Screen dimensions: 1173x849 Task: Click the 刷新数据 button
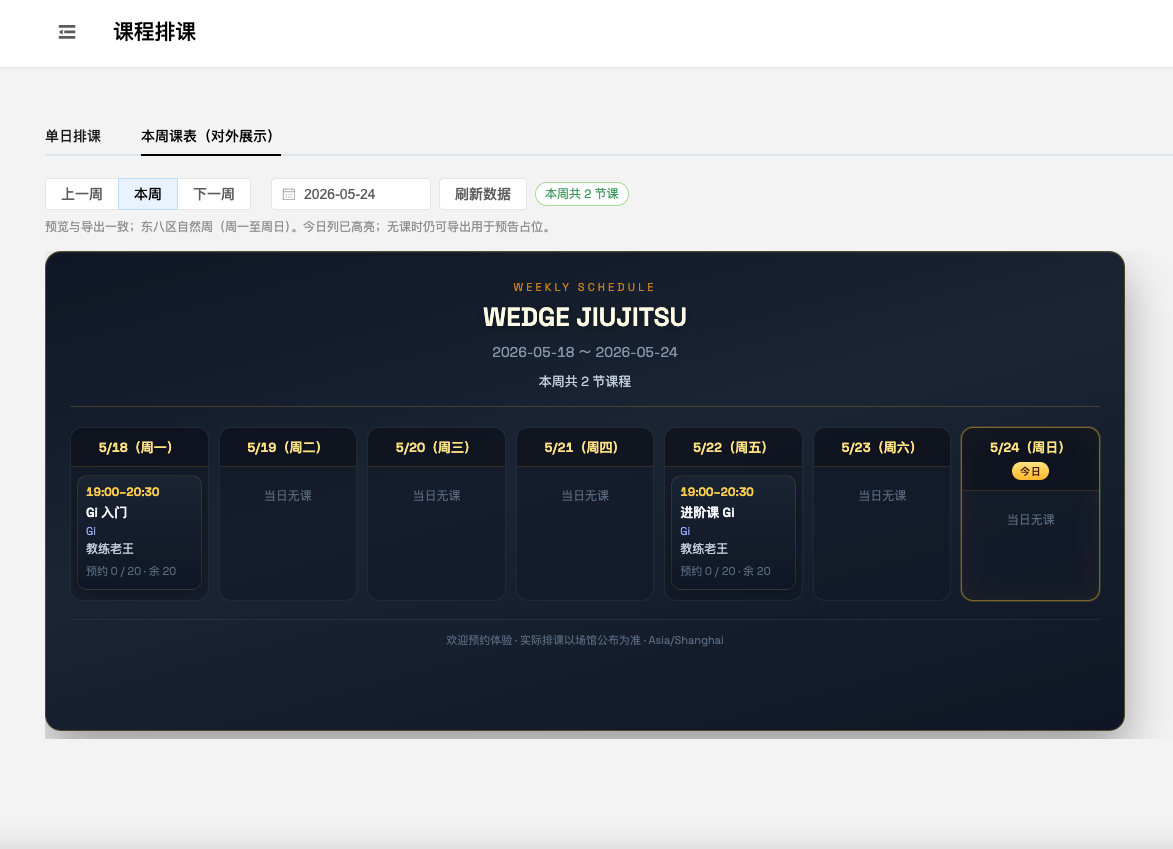click(x=483, y=194)
